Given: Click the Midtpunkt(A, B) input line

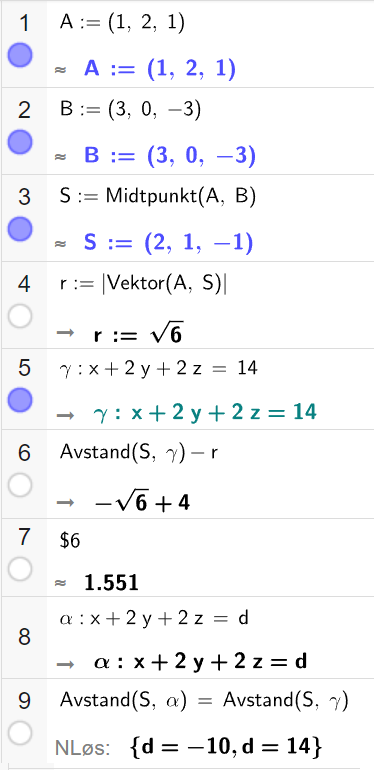Looking at the screenshot, I should [x=157, y=197].
